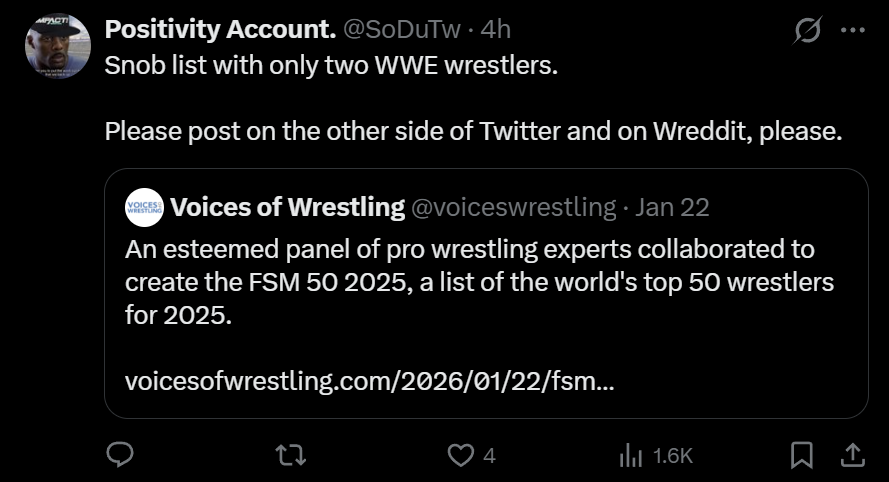889x482 pixels.
Task: Click the 4h timestamp of the post
Action: point(496,30)
